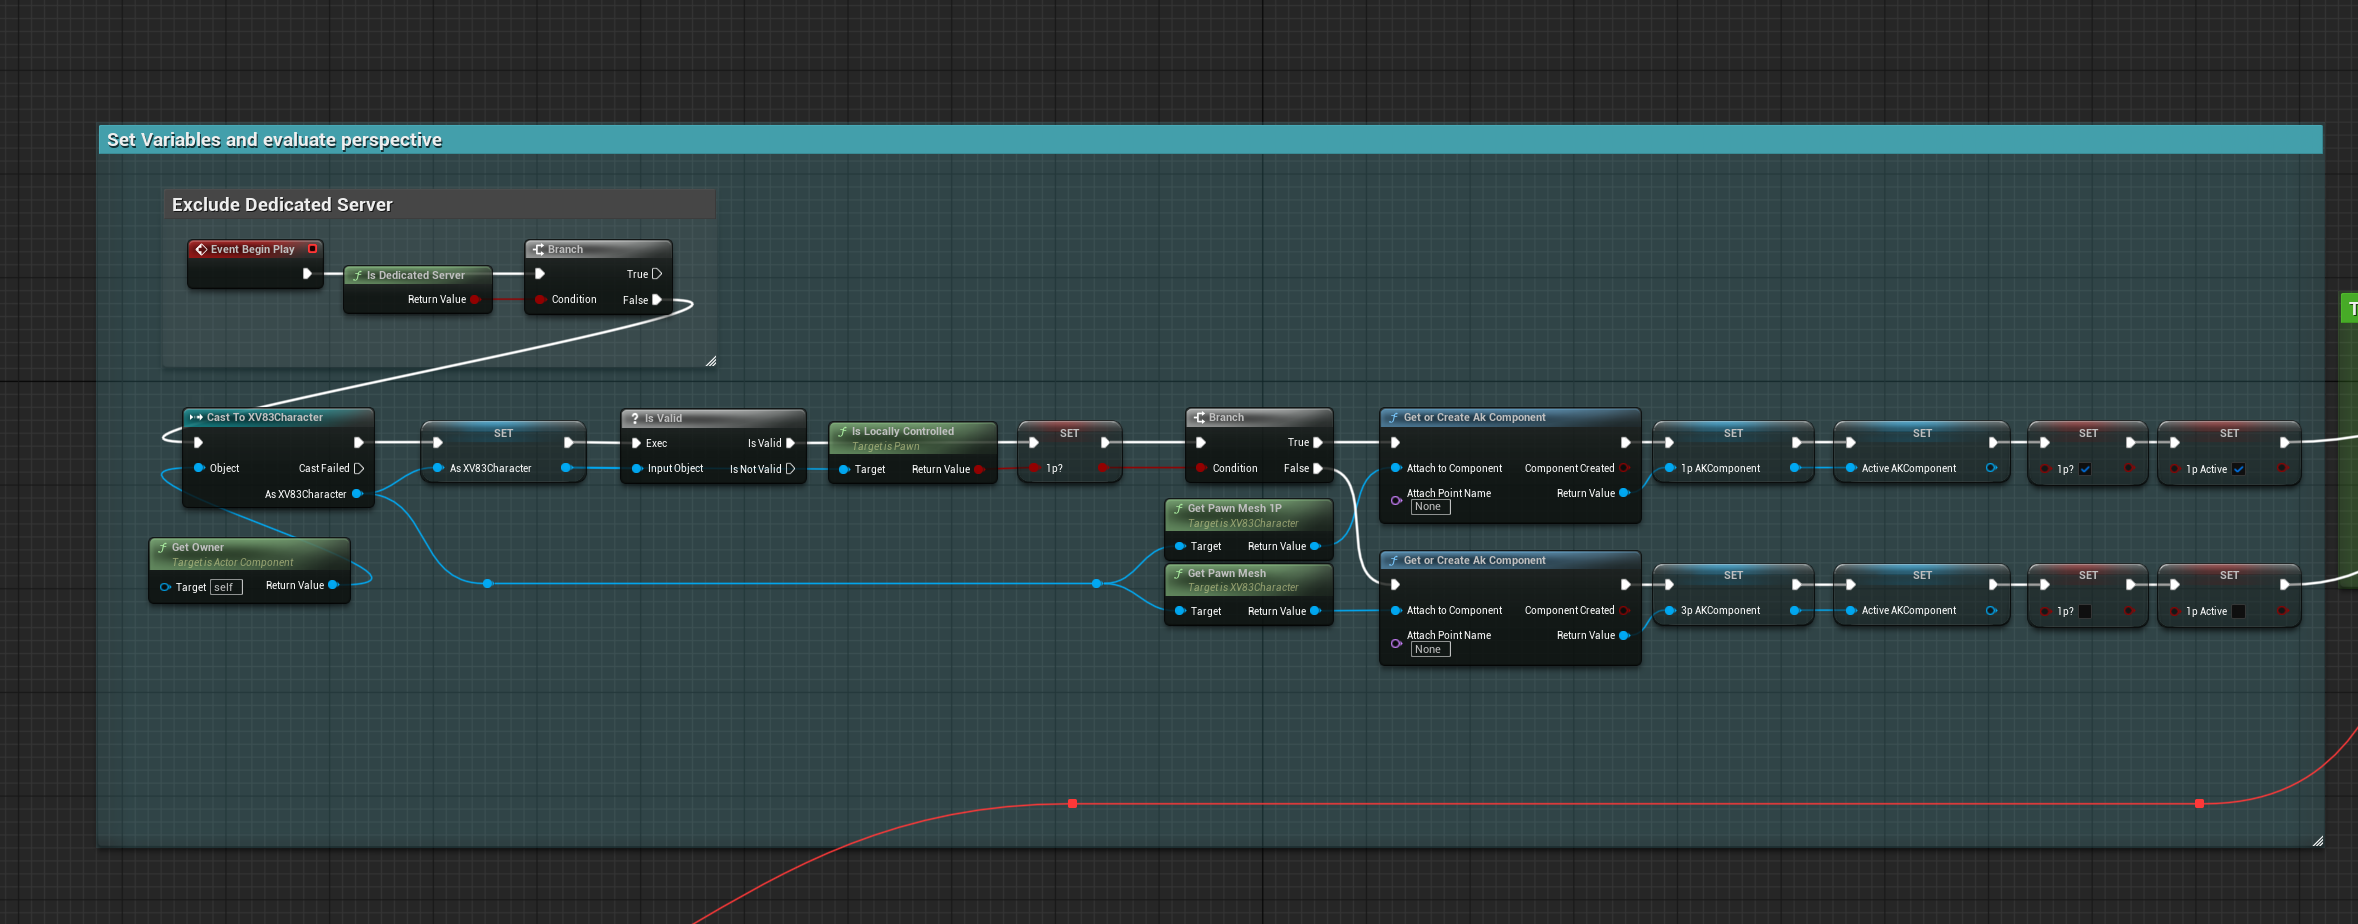Click the Return Value pin of Is Locally Controlled
This screenshot has width=2358, height=924.
[x=979, y=469]
